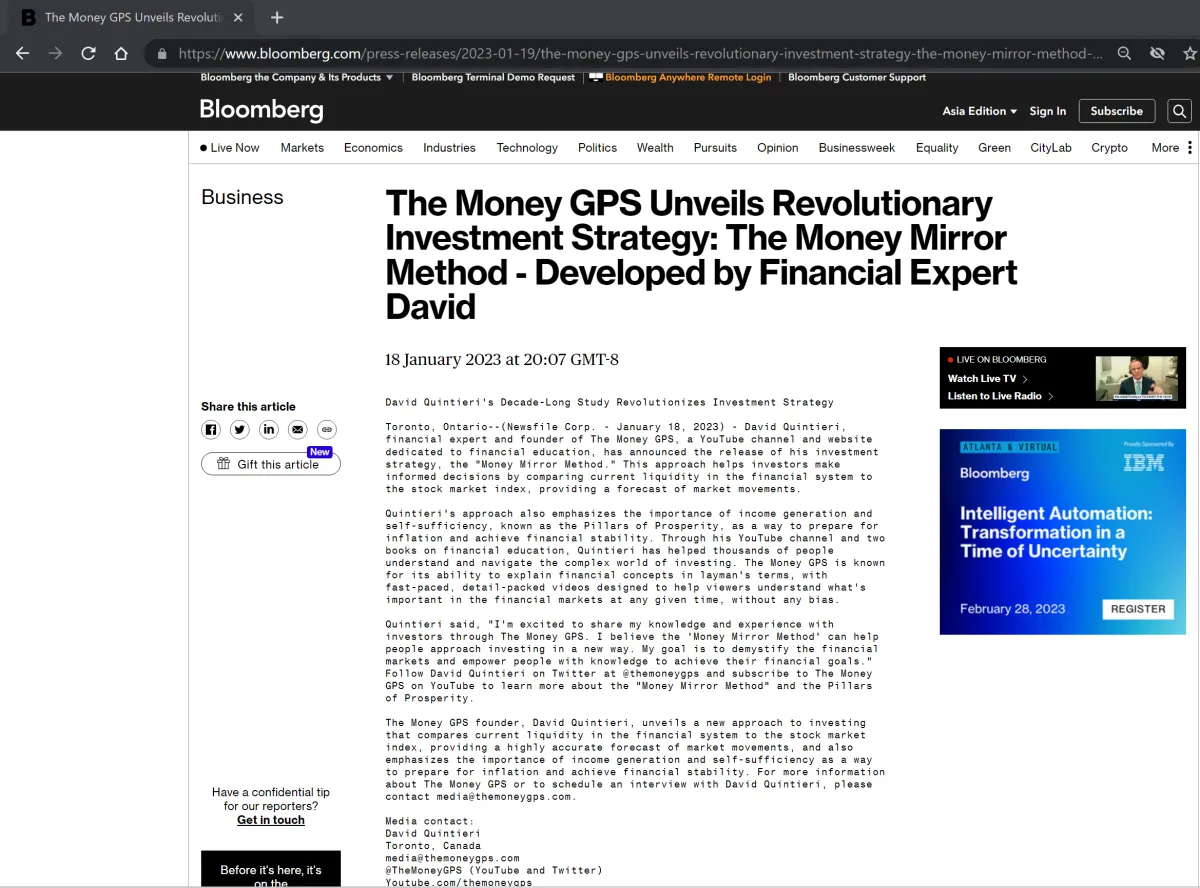Click the eye-slash tracking icon in address bar
1200x888 pixels.
point(1157,53)
